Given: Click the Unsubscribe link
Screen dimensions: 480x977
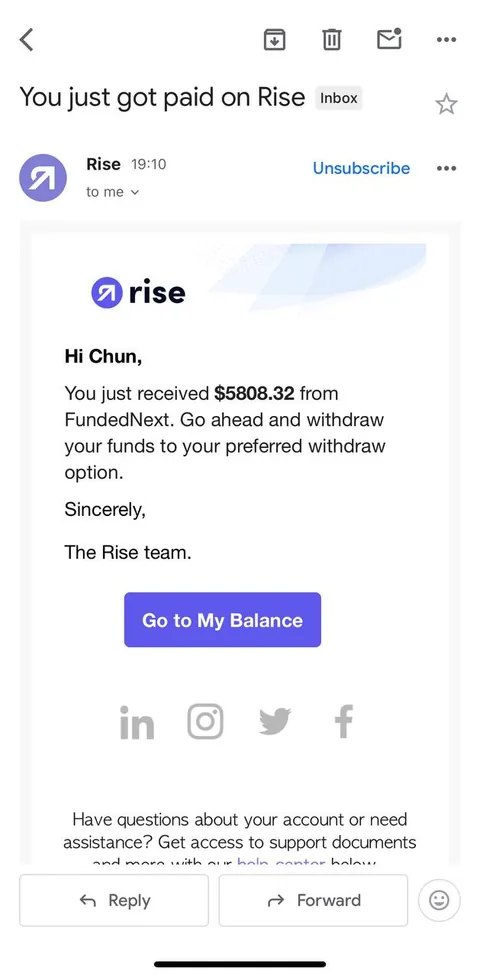Looking at the screenshot, I should [x=362, y=168].
